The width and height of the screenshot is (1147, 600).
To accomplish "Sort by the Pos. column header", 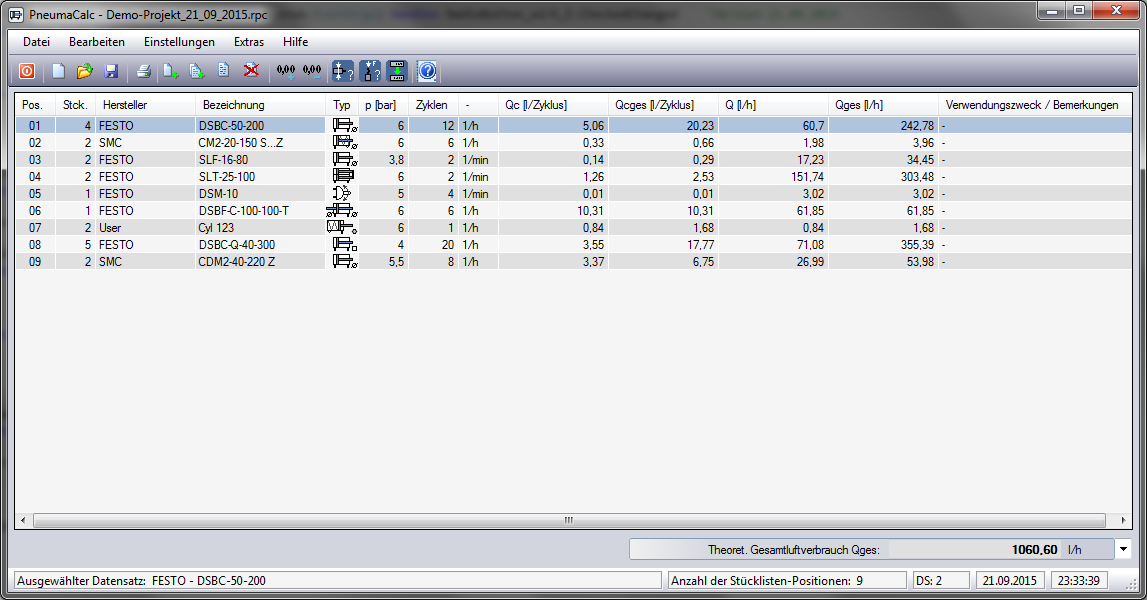I will tap(35, 105).
